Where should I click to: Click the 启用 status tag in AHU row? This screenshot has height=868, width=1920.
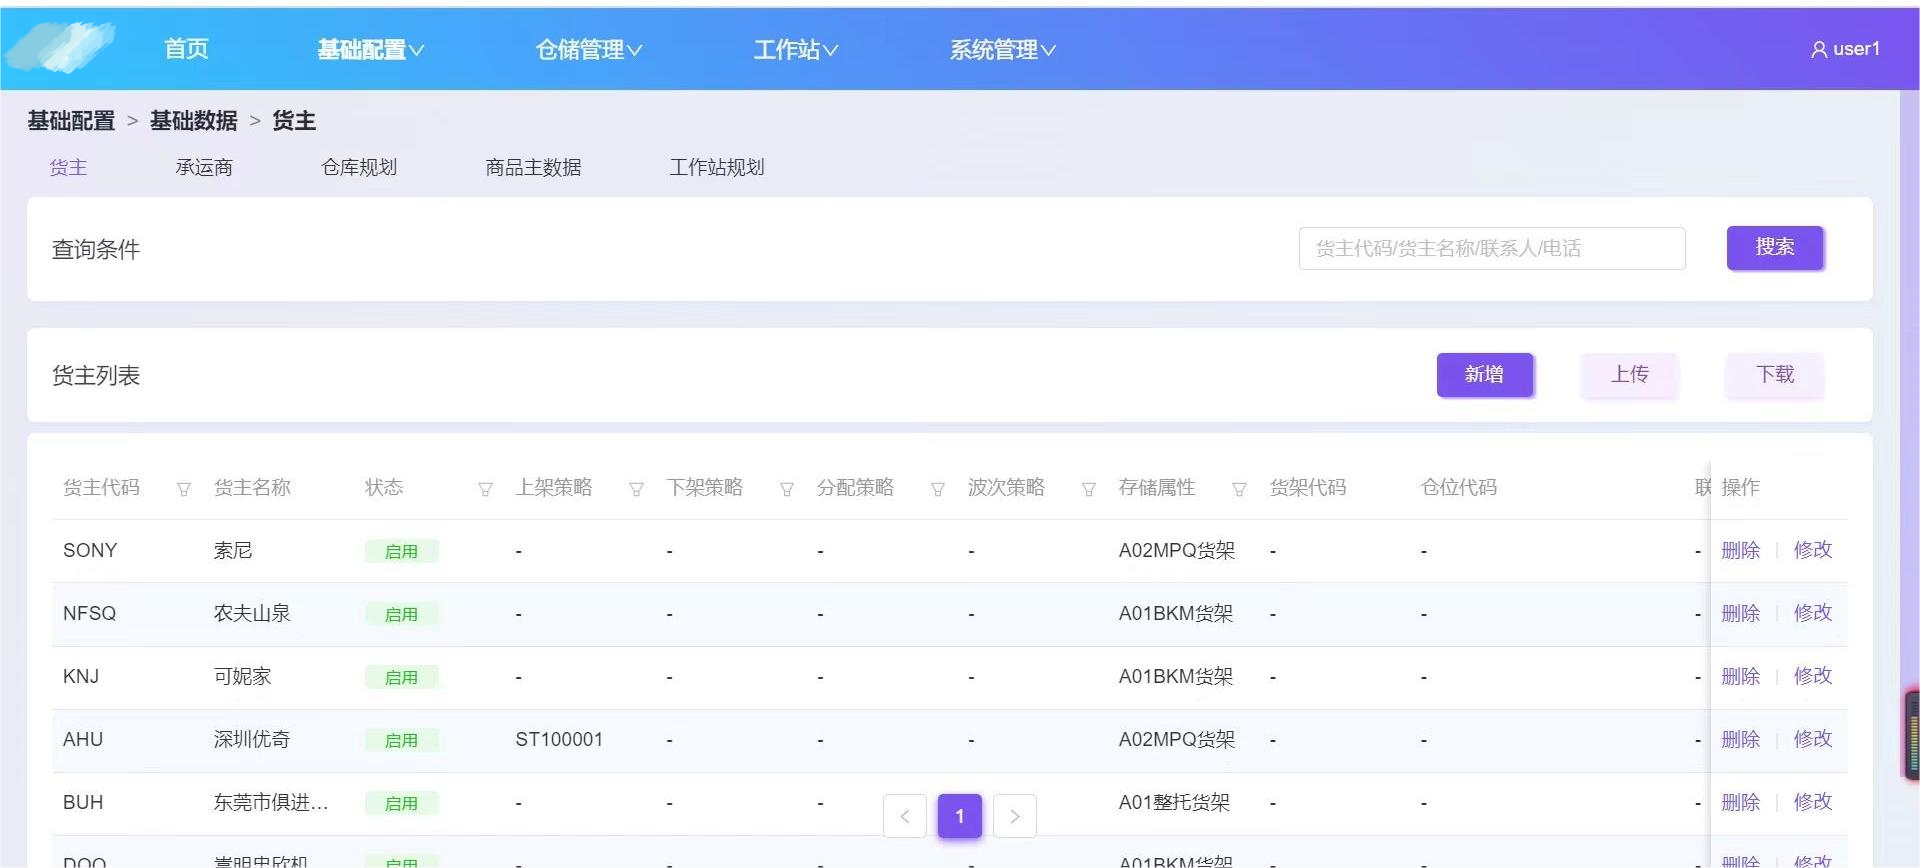tap(401, 740)
